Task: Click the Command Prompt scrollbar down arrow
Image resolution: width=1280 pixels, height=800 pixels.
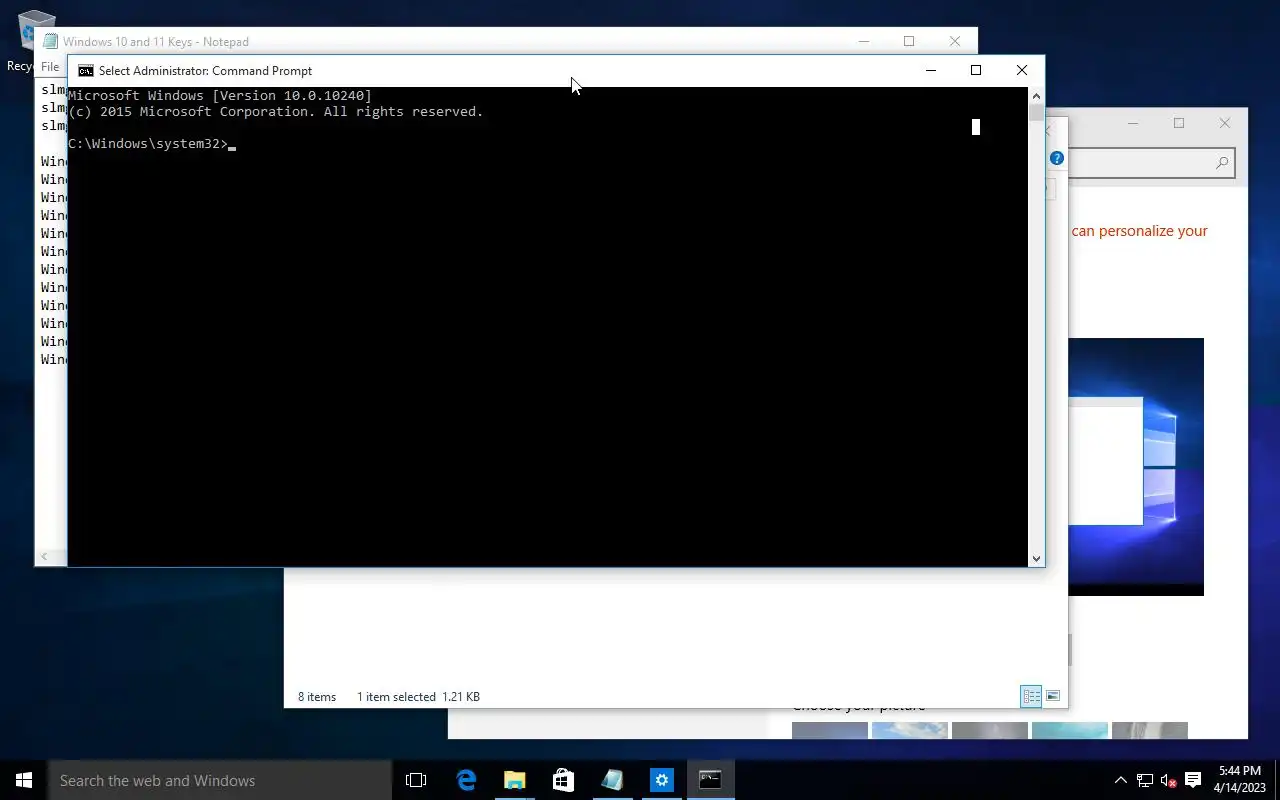Action: tap(1036, 558)
